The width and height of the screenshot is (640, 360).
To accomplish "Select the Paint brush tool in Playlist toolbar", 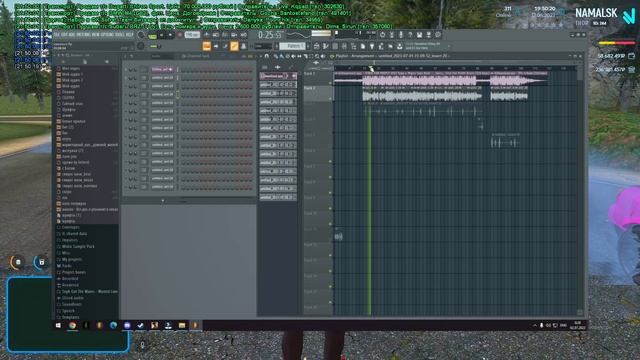I will (282, 56).
